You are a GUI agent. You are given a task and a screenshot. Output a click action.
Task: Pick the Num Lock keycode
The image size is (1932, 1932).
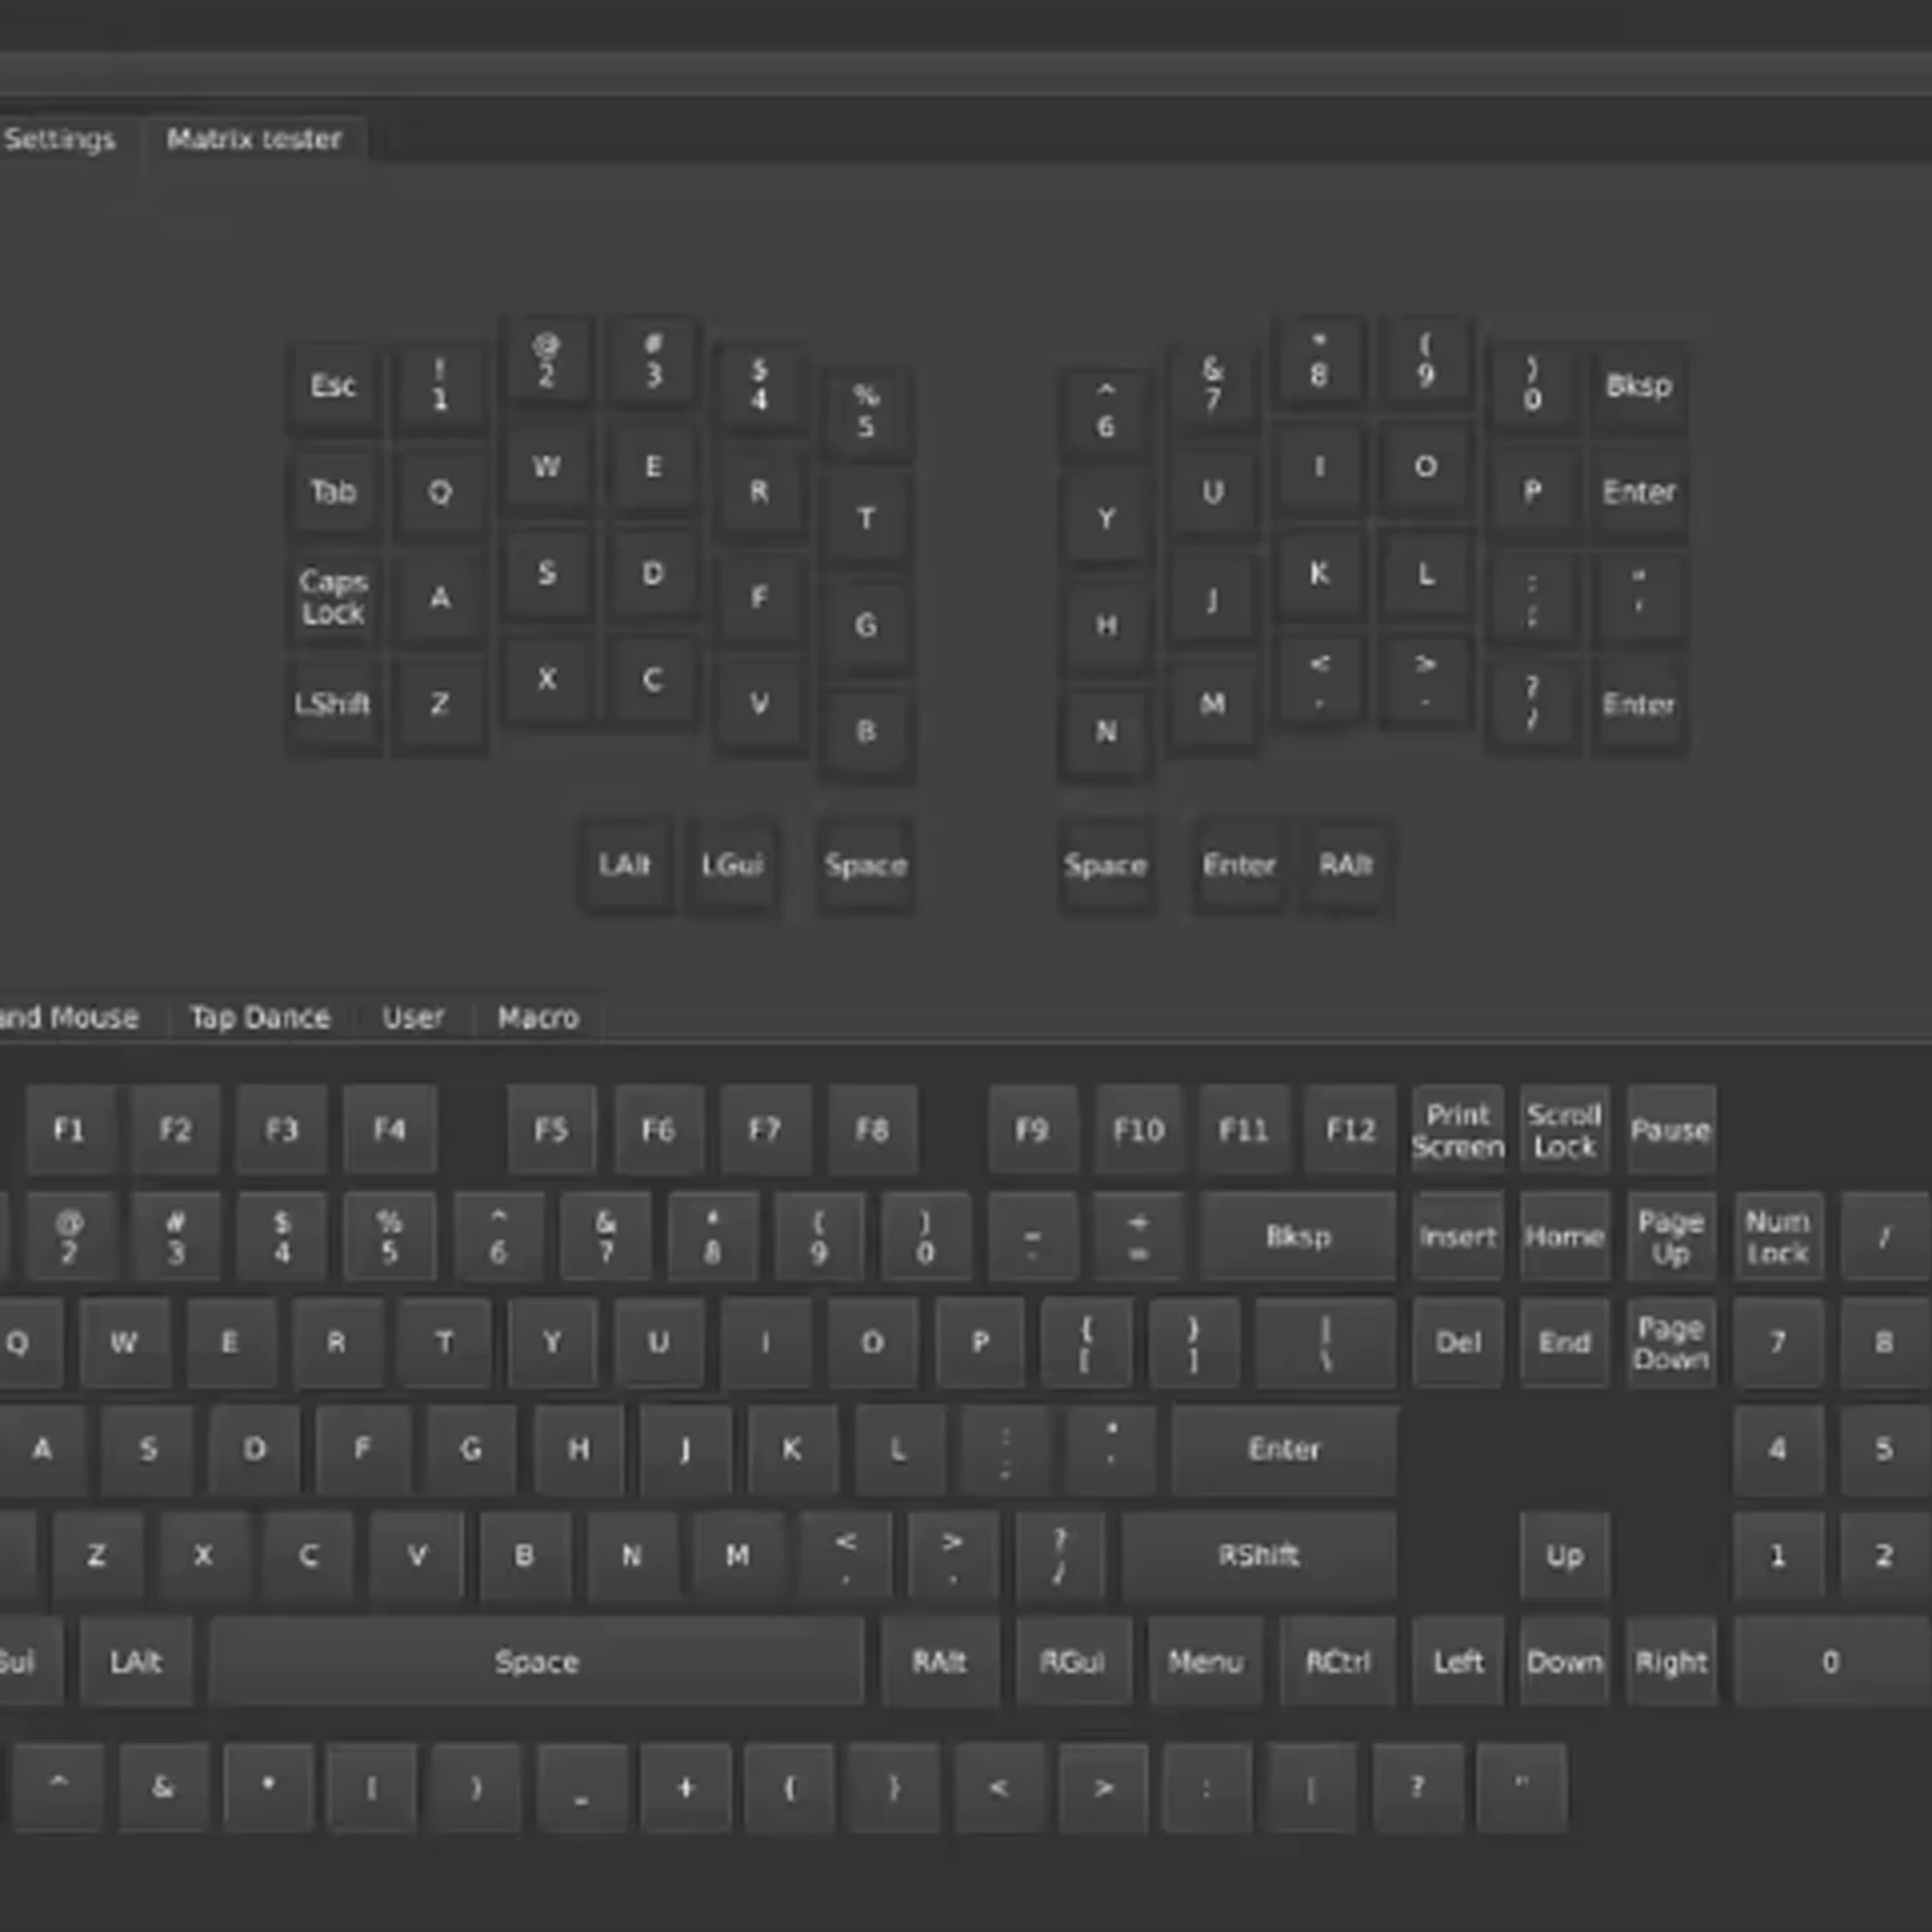1777,1237
